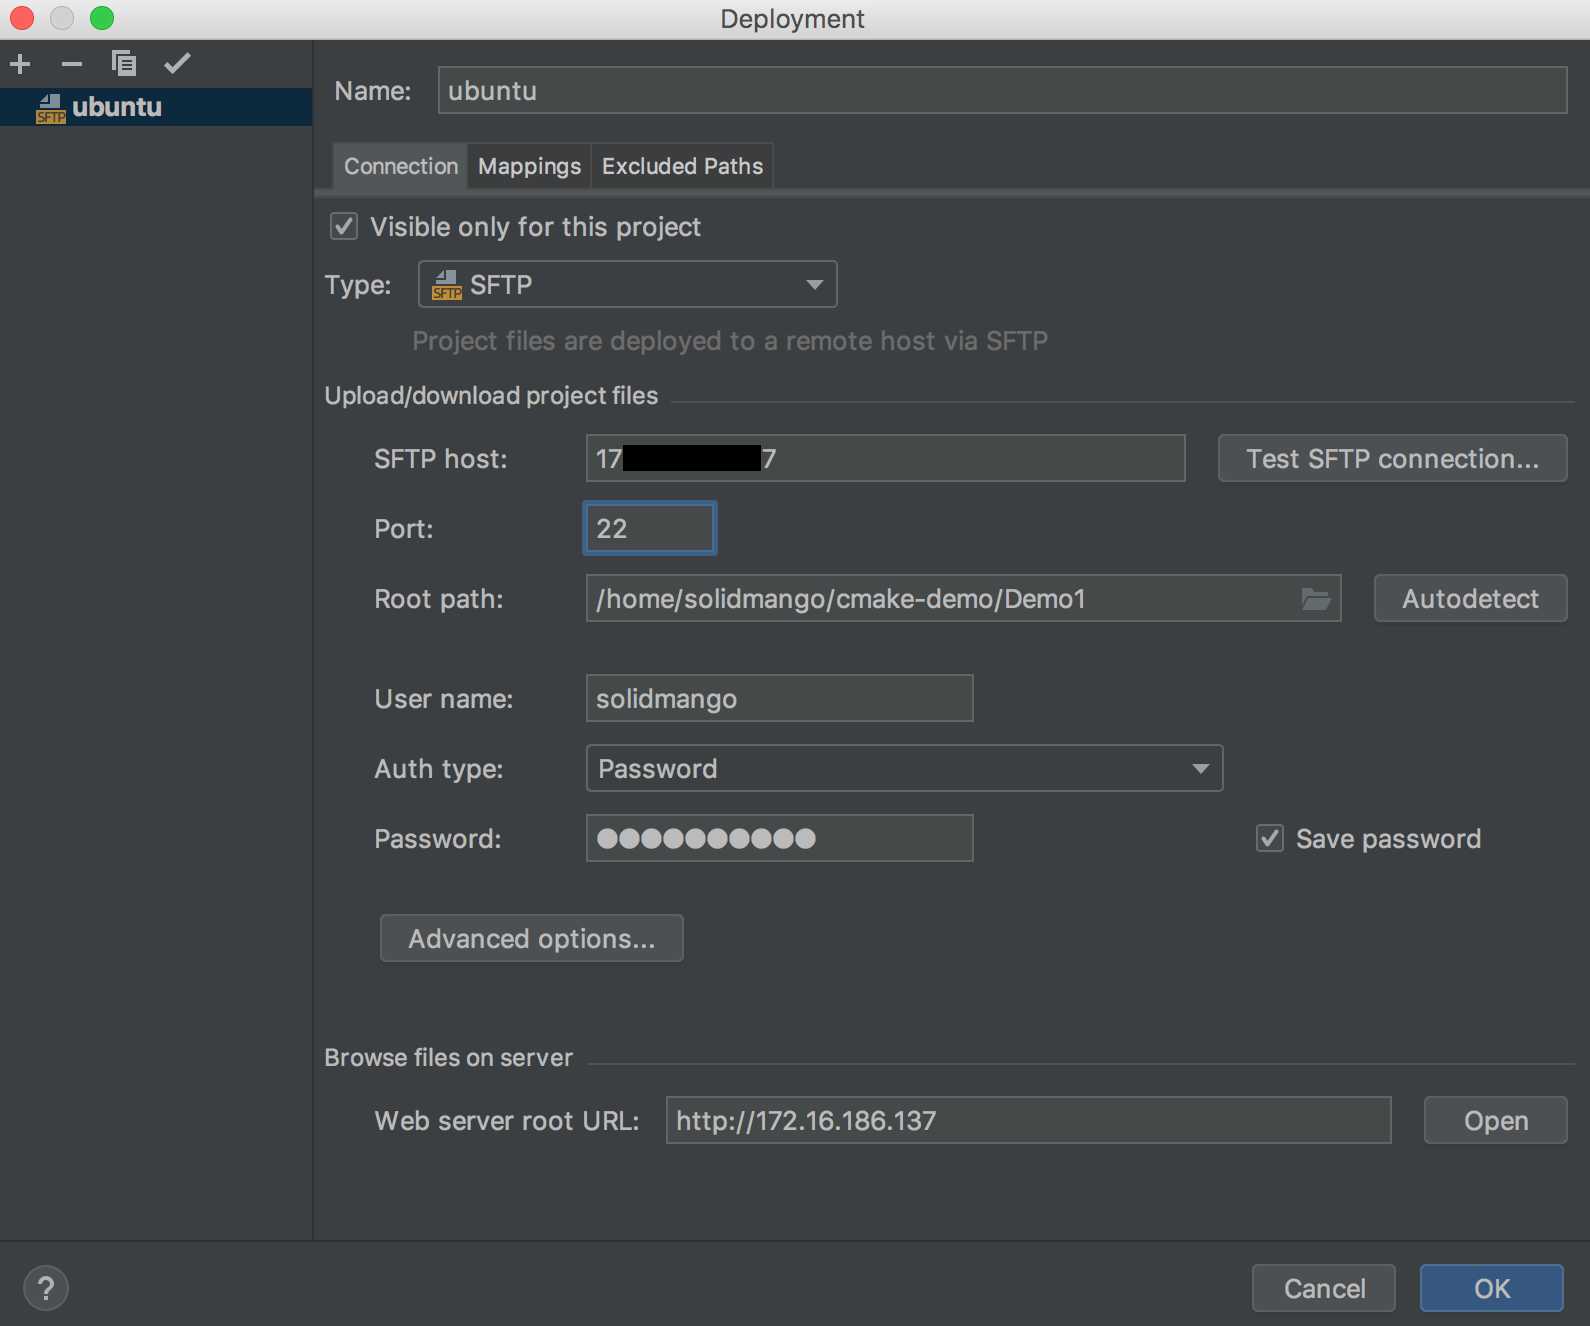Cancel the Deployment dialog
Viewport: 1590px width, 1326px height.
coord(1324,1288)
